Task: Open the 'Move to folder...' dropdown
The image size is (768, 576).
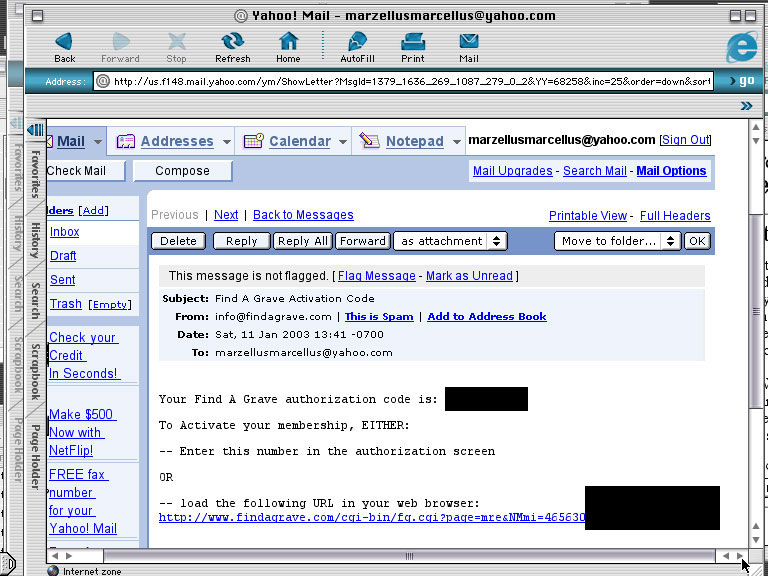Action: pos(617,241)
